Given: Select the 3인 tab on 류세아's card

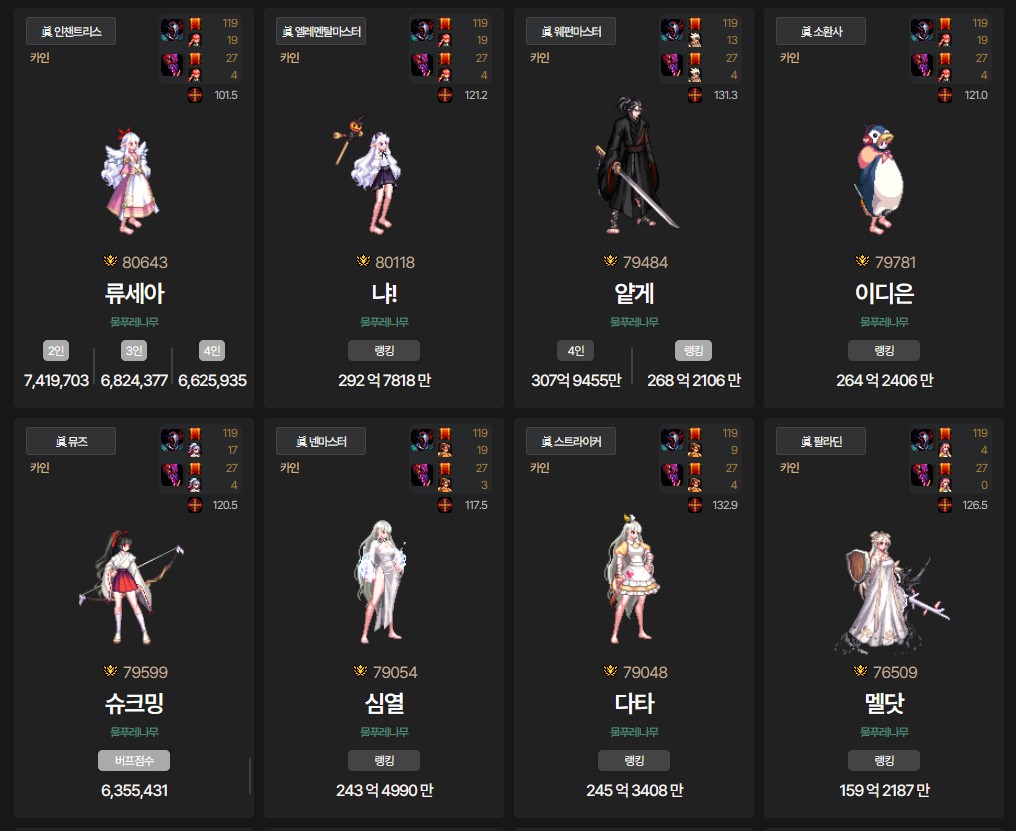Looking at the screenshot, I should [134, 351].
